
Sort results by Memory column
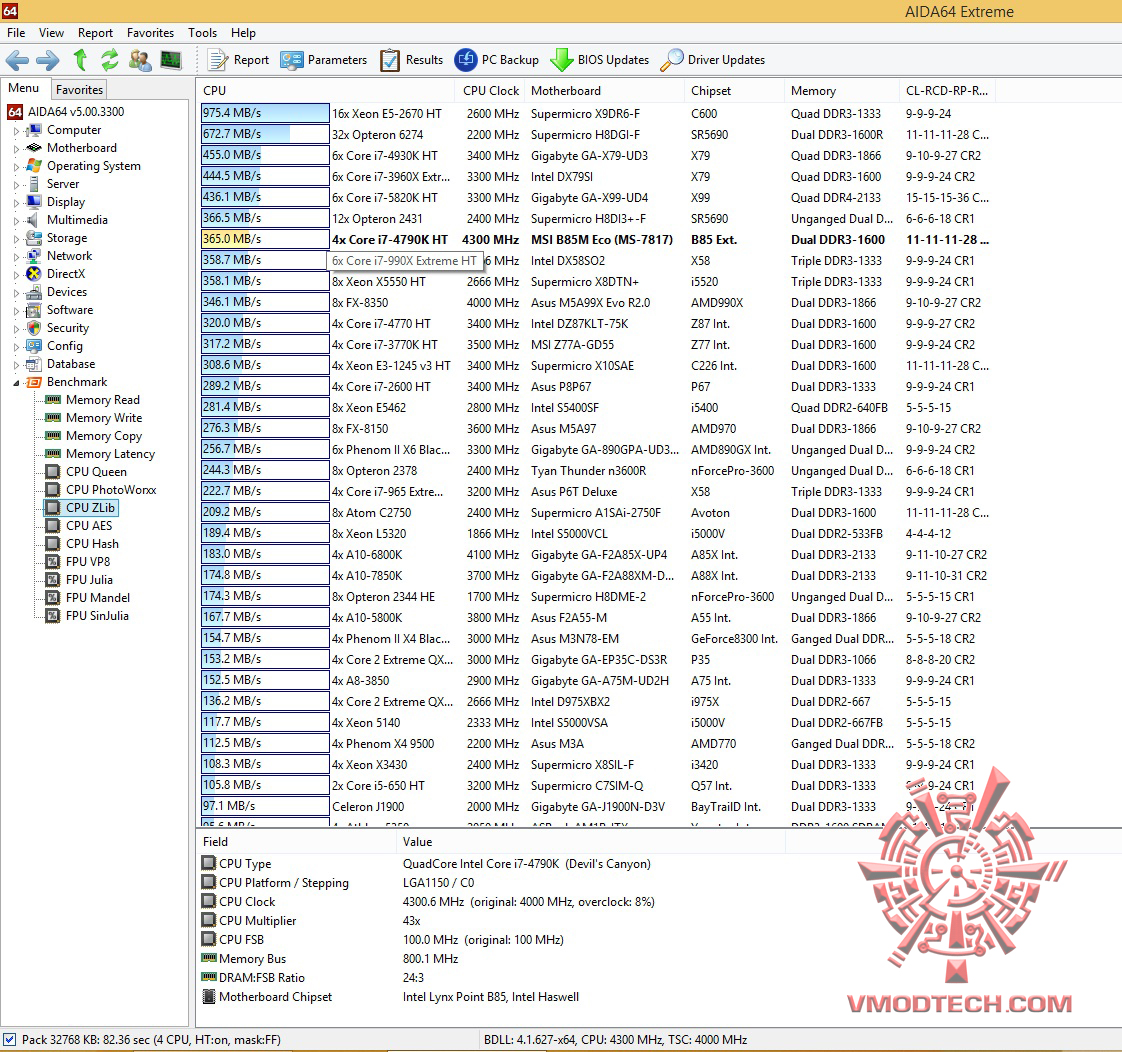click(x=841, y=91)
